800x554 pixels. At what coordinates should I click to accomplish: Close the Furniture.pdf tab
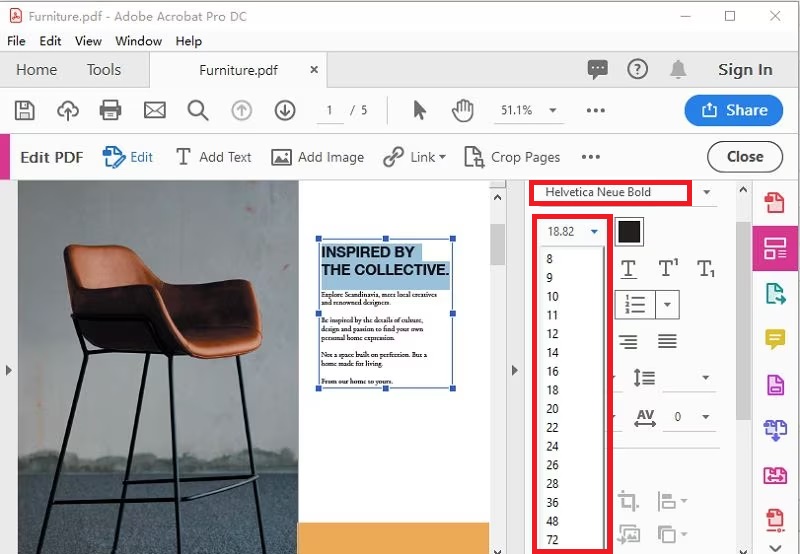coord(314,69)
